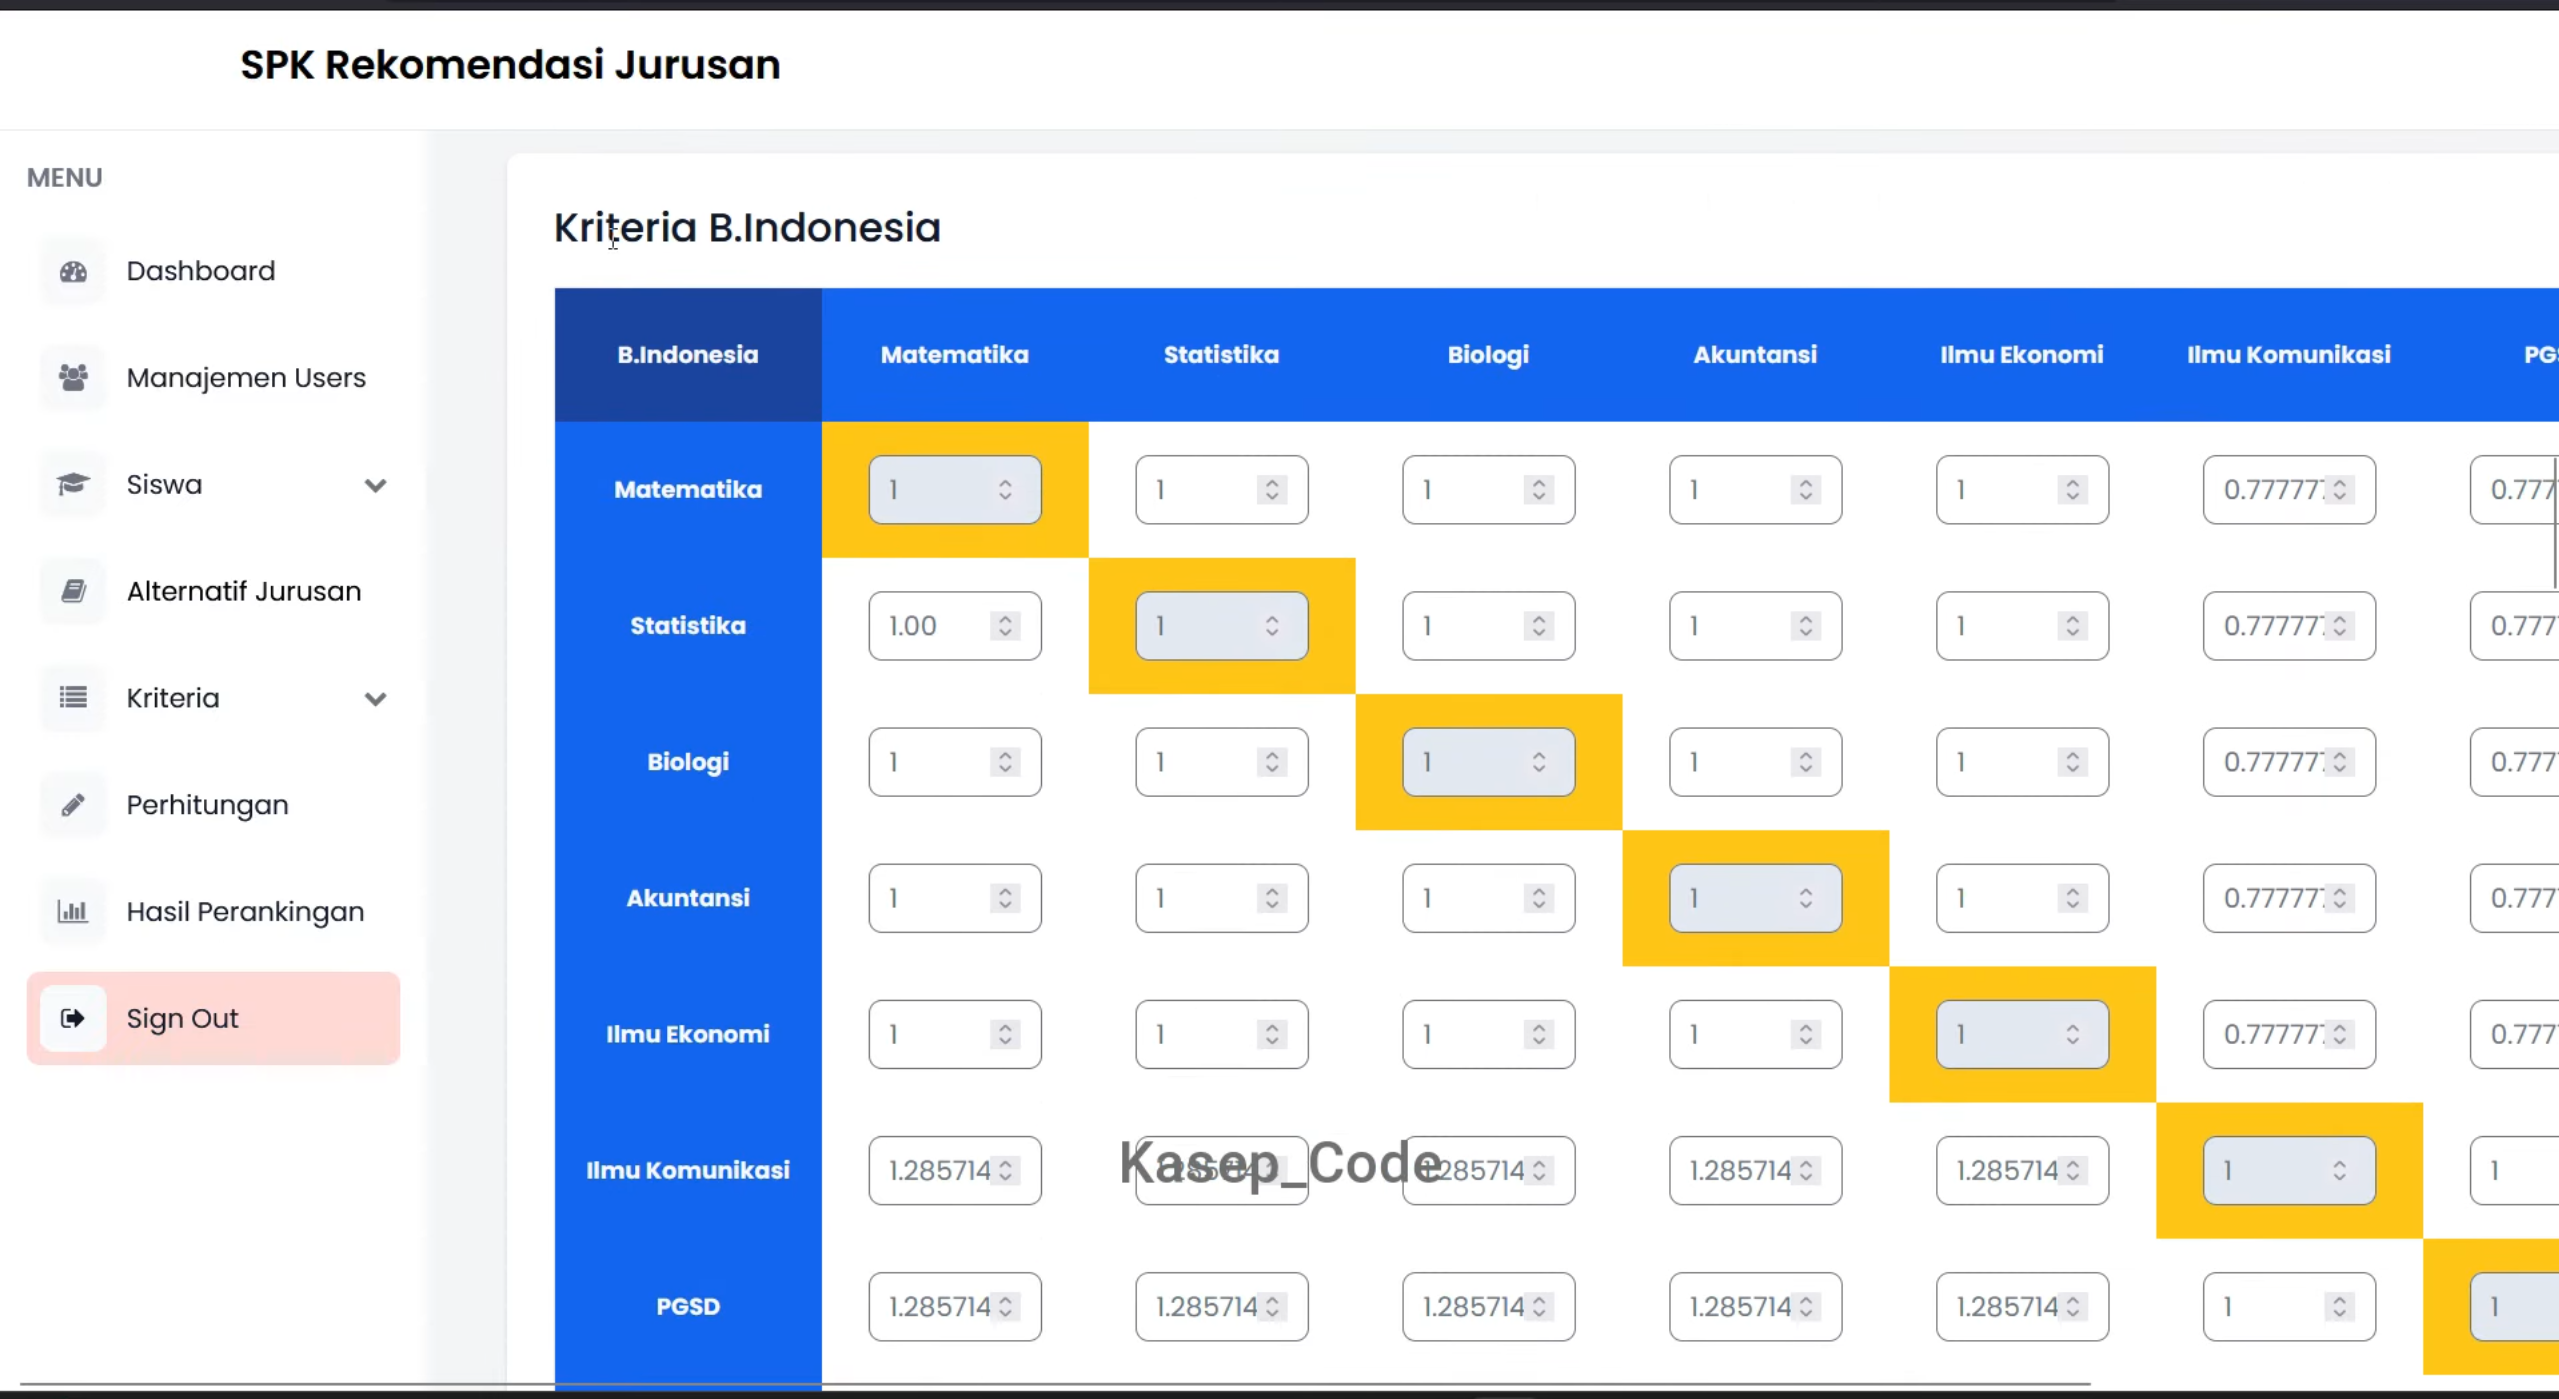Click the SPK Rekomendasi Jurusan title
Viewport: 2559px width, 1399px height.
tap(510, 65)
